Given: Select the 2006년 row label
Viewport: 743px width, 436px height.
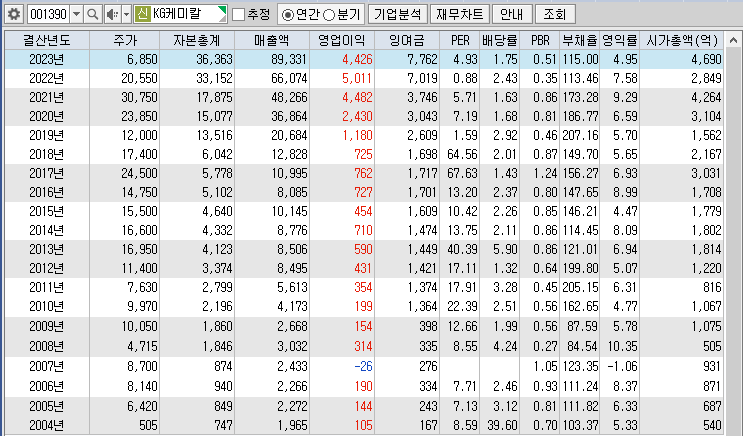Looking at the screenshot, I should click(x=46, y=386).
